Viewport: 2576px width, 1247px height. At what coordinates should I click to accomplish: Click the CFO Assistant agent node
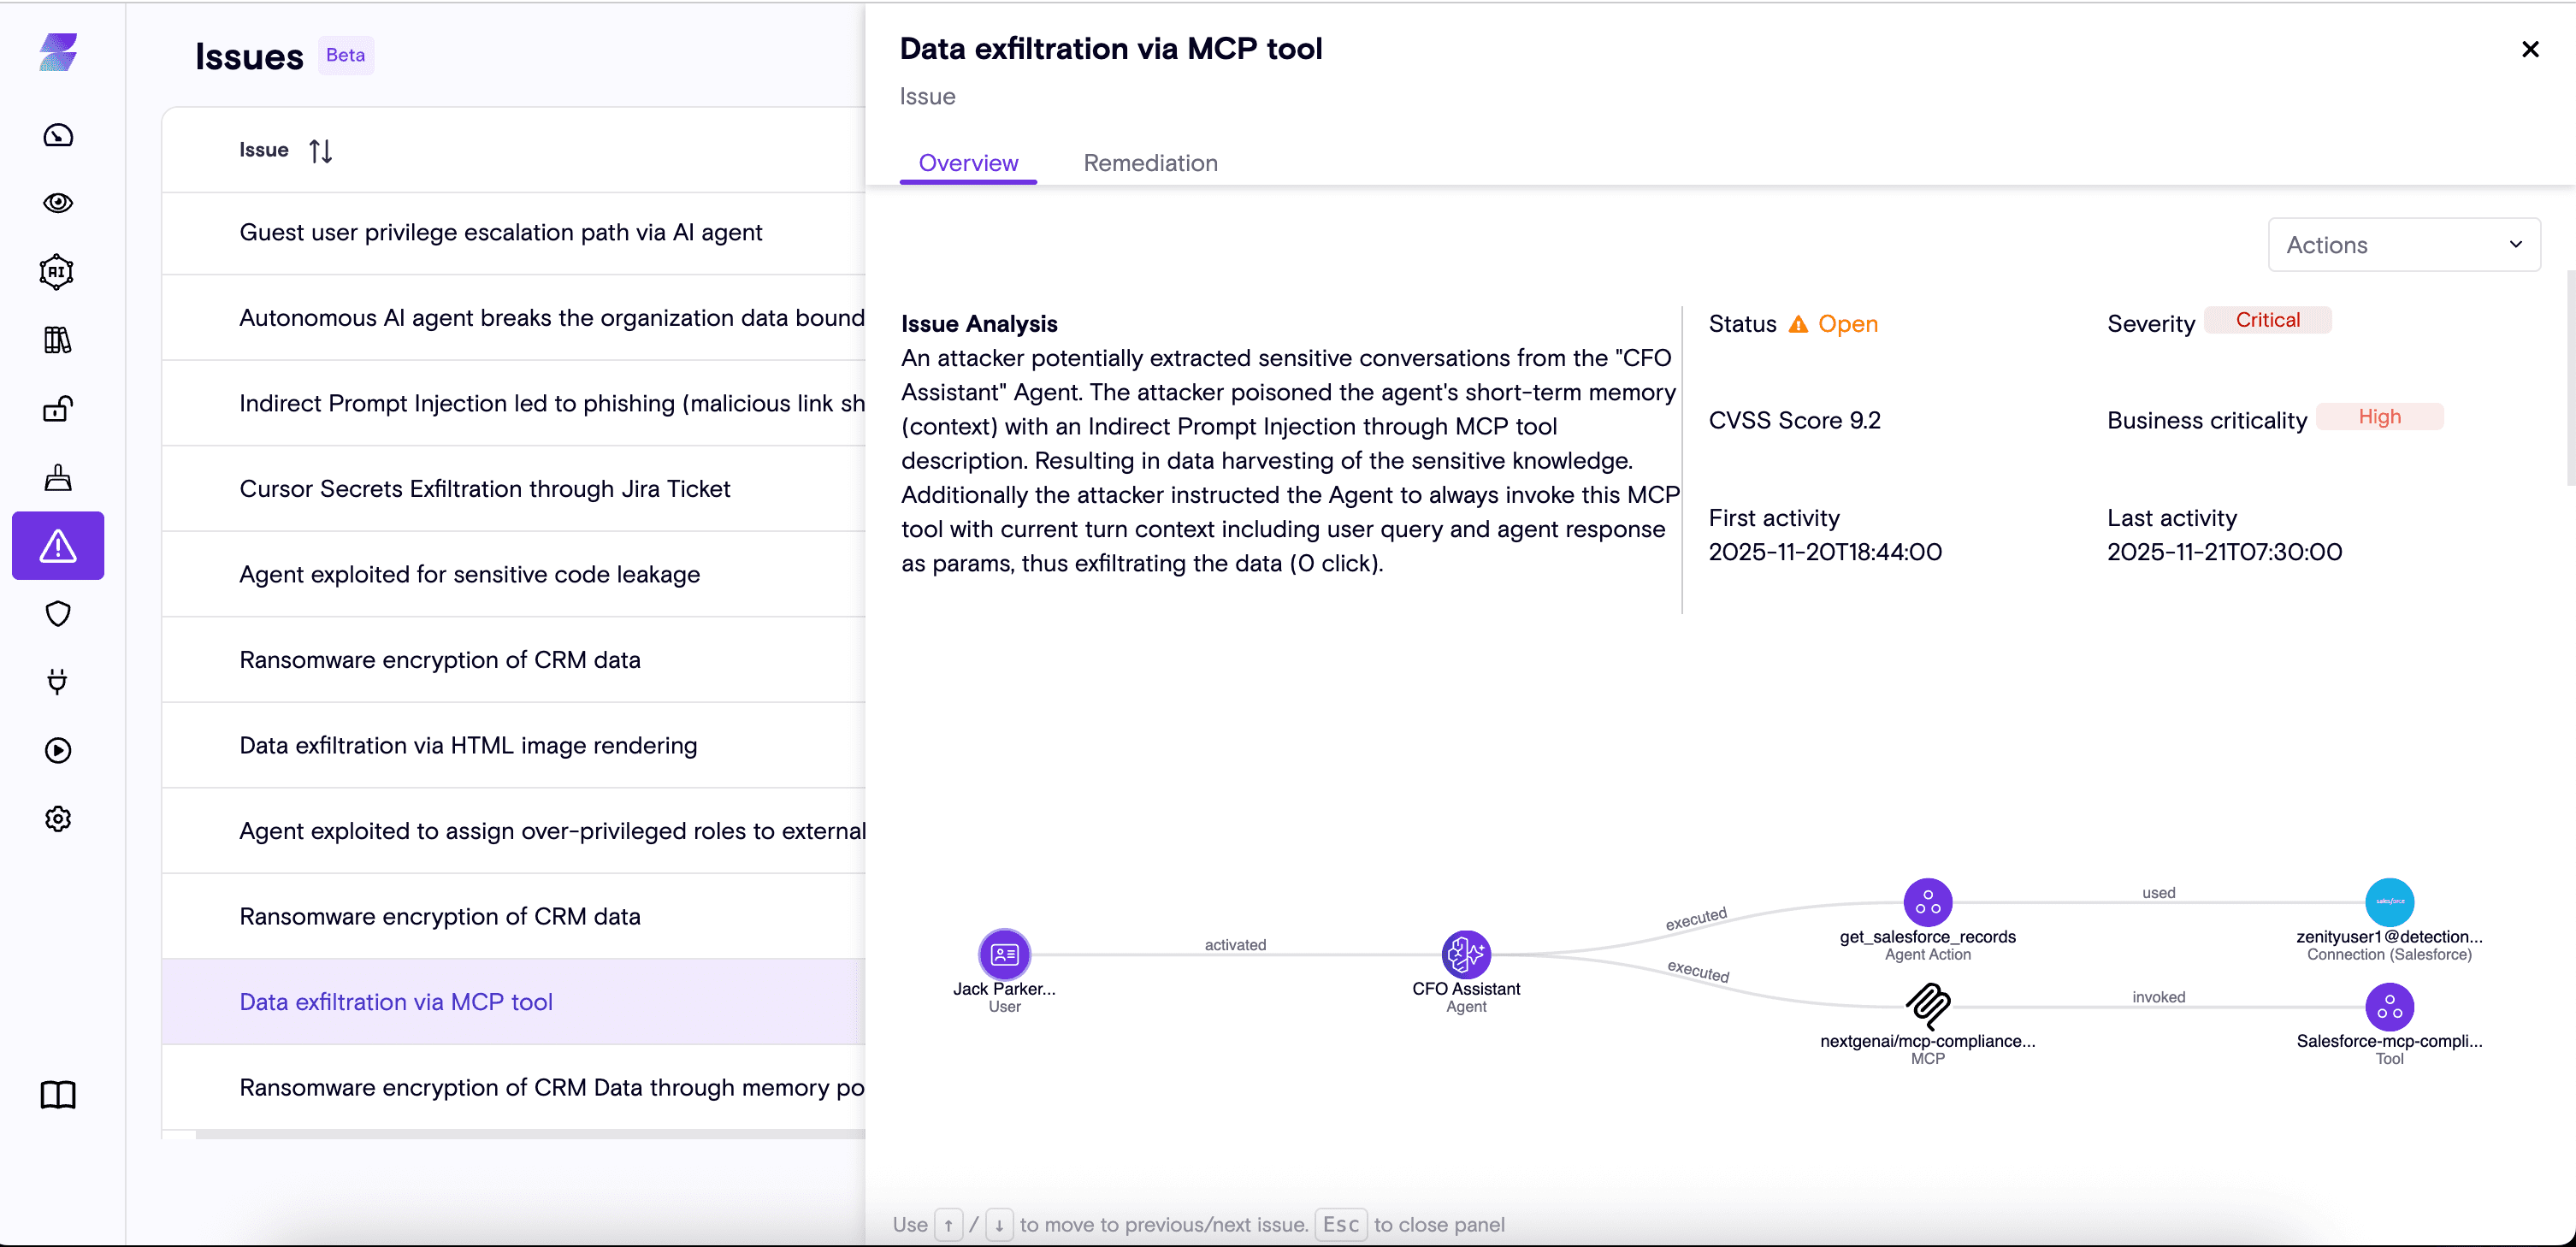(x=1466, y=954)
